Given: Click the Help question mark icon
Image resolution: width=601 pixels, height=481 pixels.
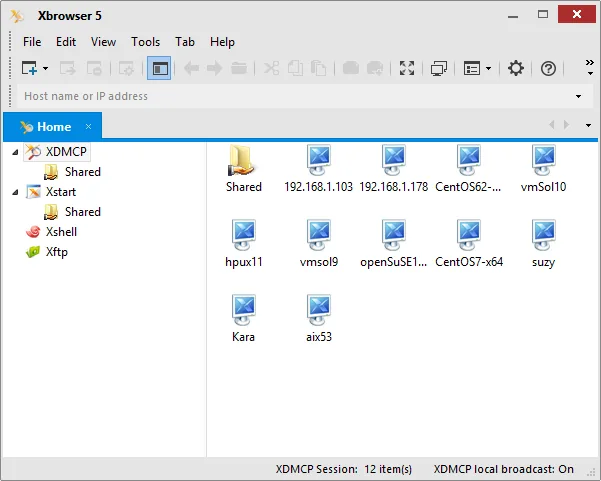Looking at the screenshot, I should coord(548,69).
